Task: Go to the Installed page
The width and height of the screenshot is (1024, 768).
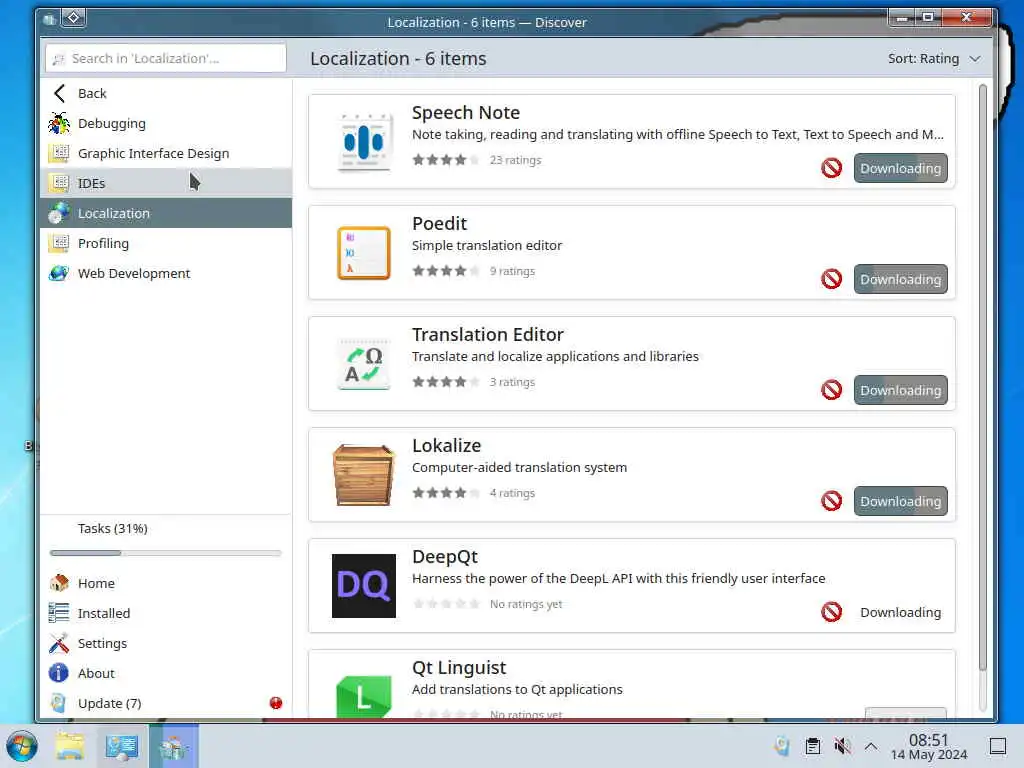Action: [166, 613]
